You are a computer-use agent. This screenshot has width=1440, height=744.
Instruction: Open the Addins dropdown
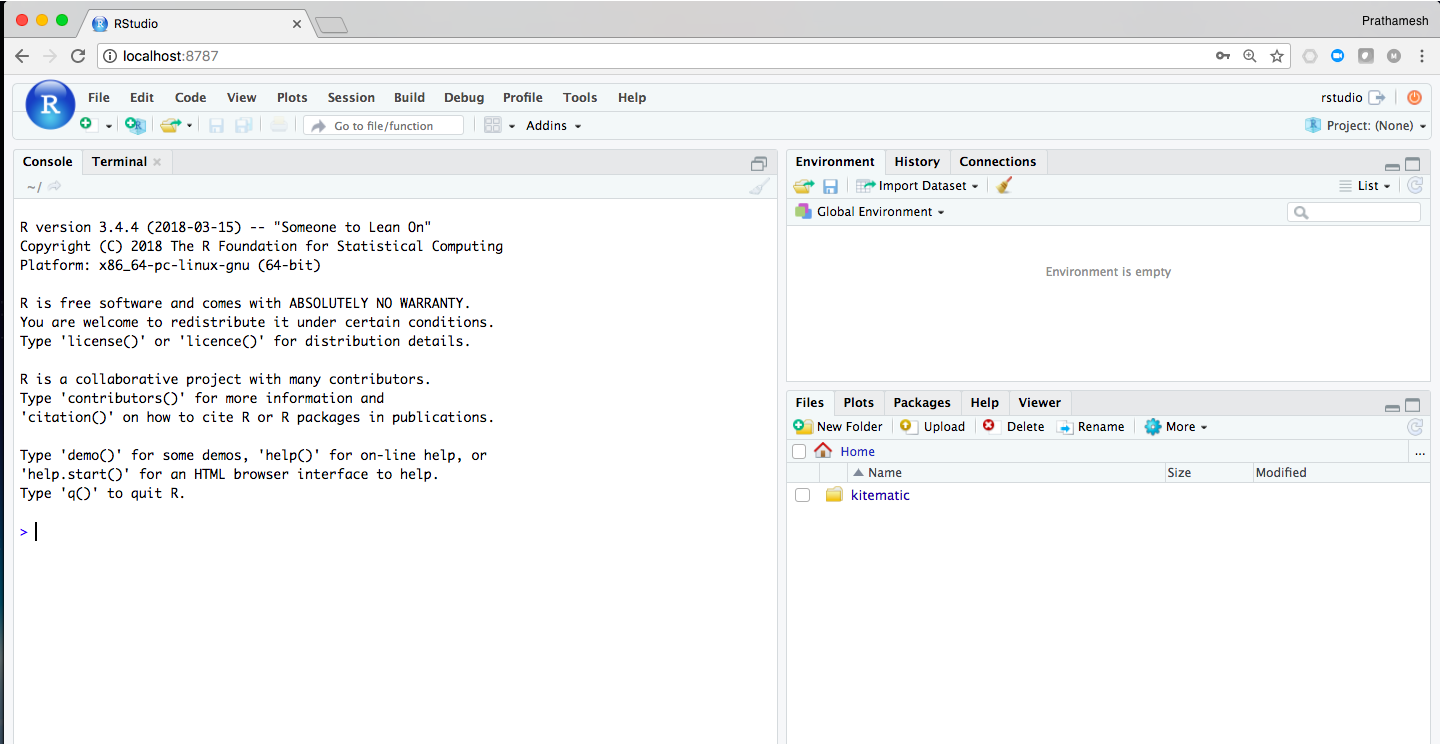coord(554,126)
